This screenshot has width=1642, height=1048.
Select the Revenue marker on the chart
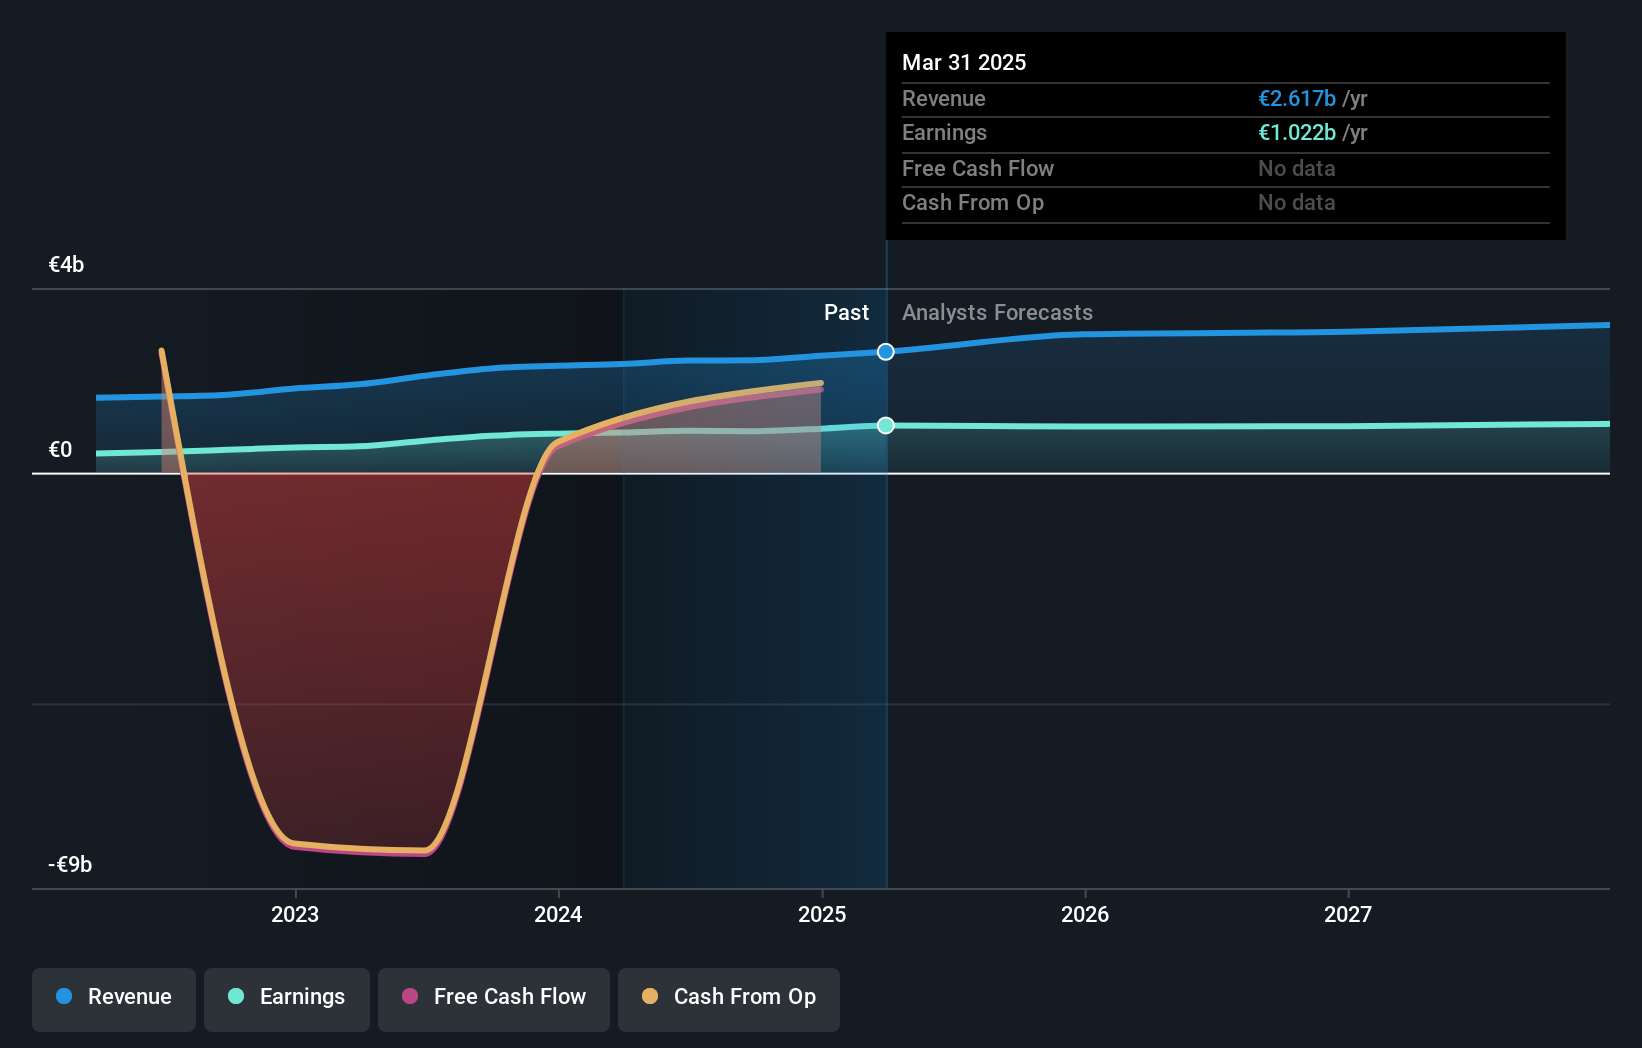click(884, 352)
